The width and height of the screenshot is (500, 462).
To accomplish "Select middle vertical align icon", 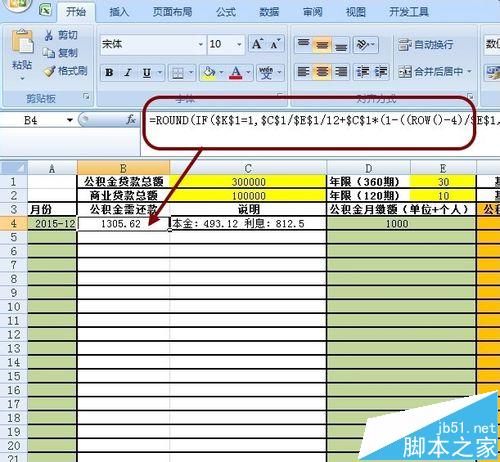I will 322,44.
